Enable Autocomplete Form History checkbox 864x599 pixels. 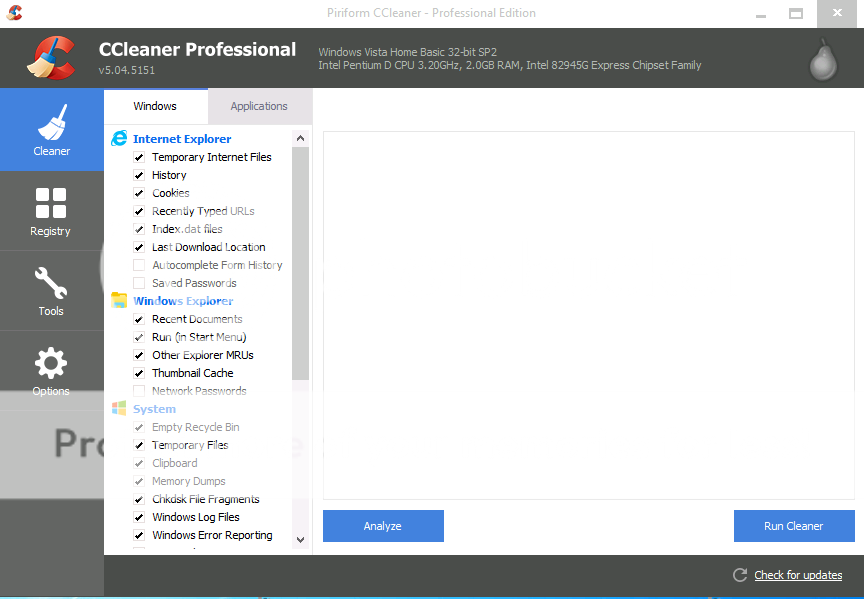pyautogui.click(x=139, y=265)
